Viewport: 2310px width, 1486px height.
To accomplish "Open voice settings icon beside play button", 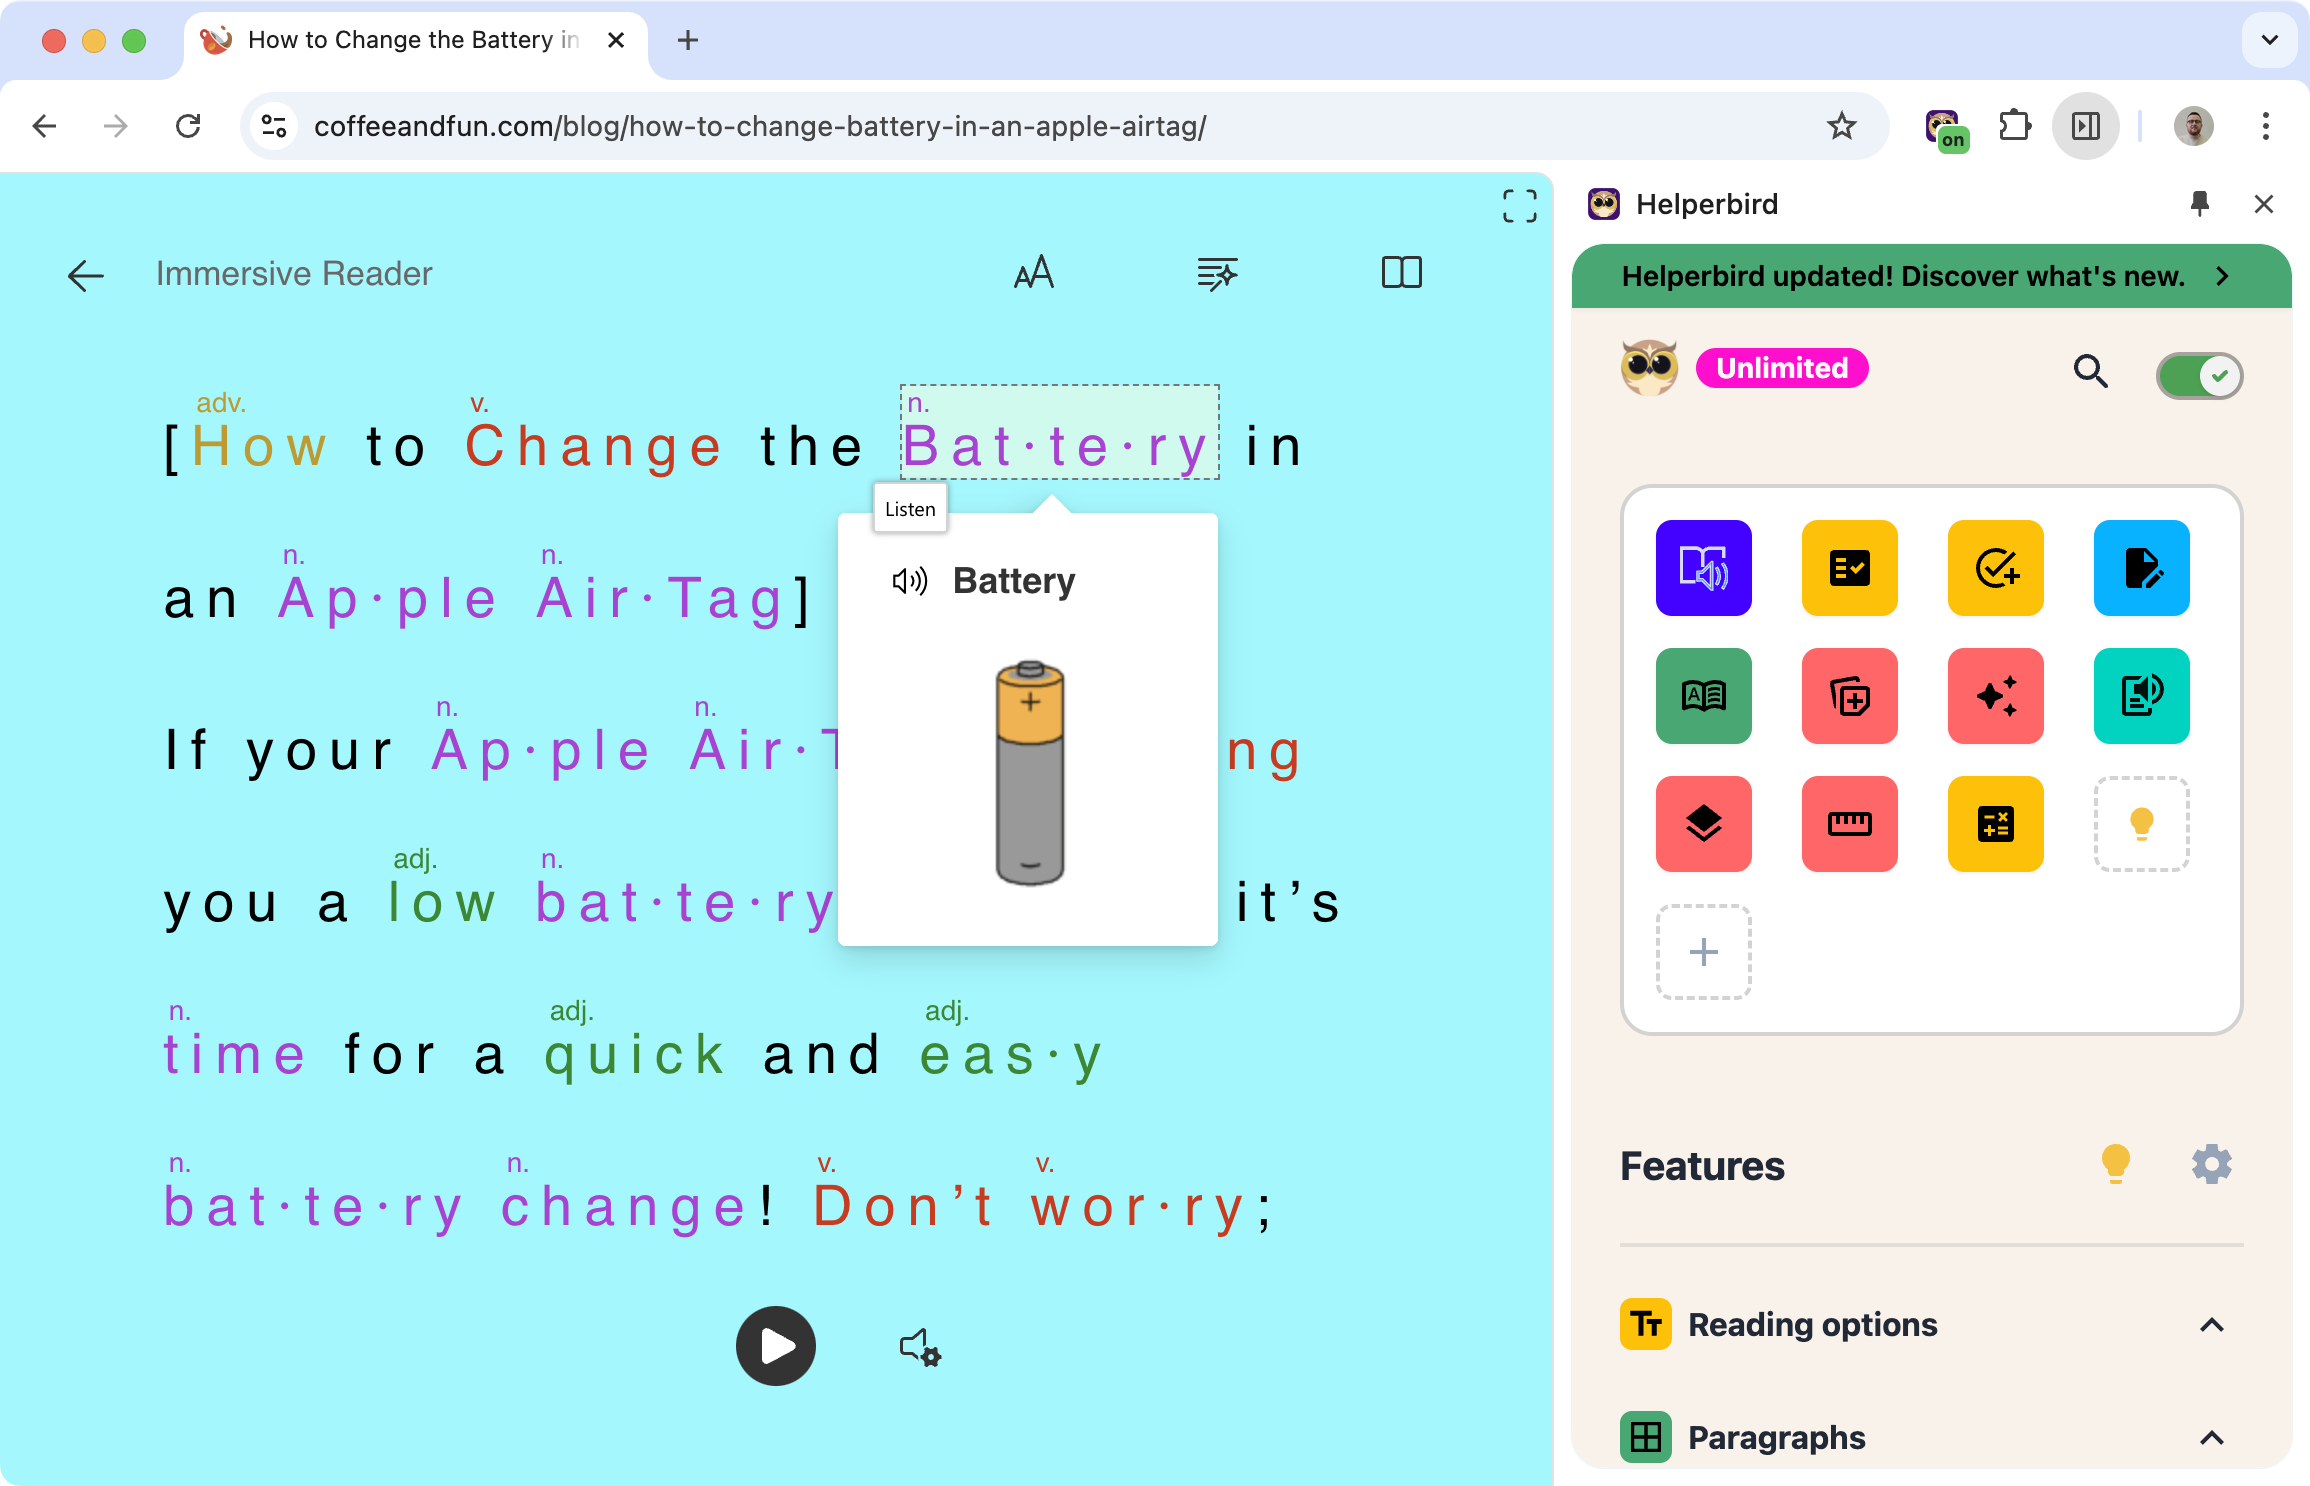I will point(920,1347).
